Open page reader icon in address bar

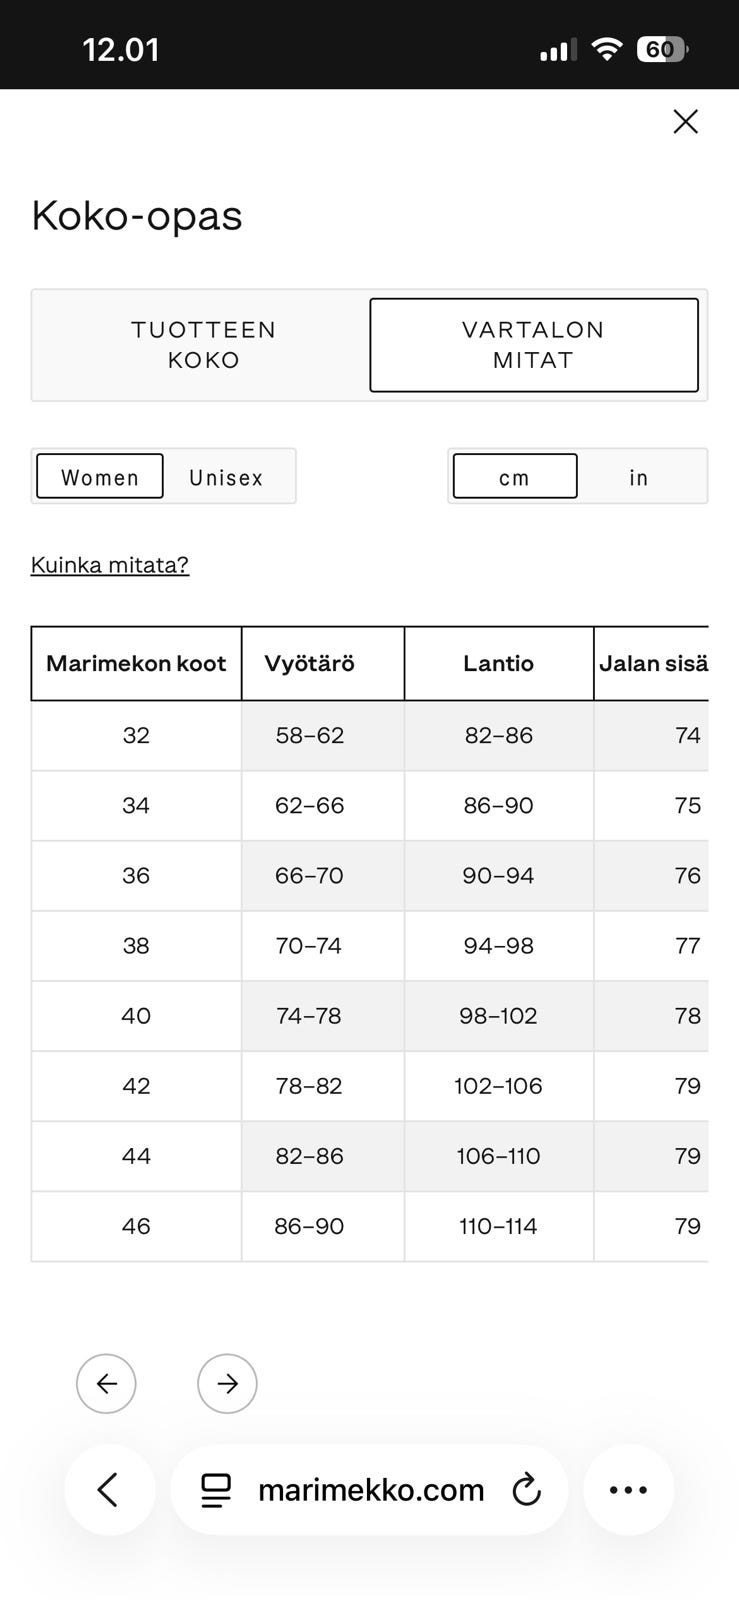(216, 1490)
